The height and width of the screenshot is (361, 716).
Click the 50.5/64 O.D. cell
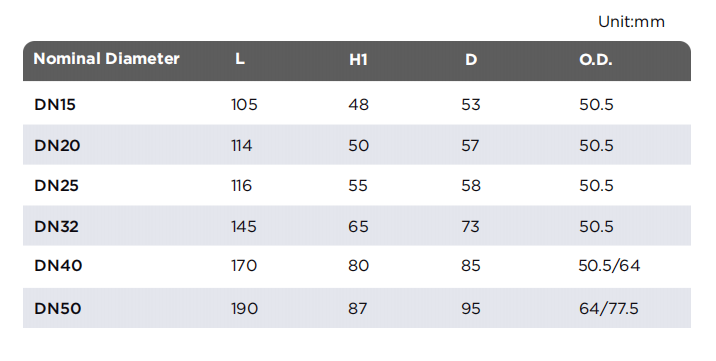pyautogui.click(x=609, y=266)
